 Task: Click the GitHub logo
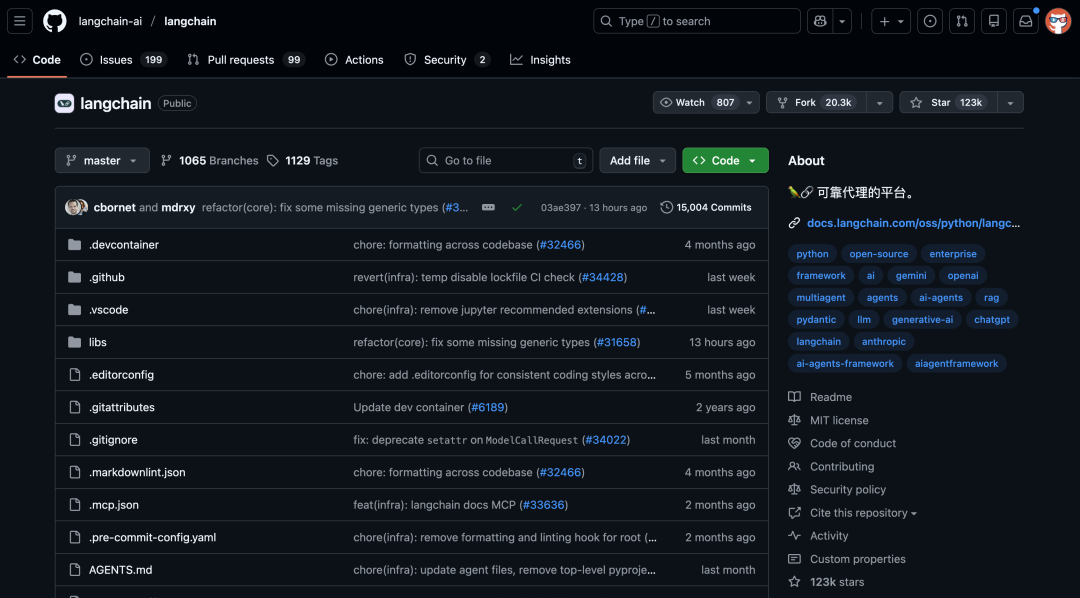(54, 20)
